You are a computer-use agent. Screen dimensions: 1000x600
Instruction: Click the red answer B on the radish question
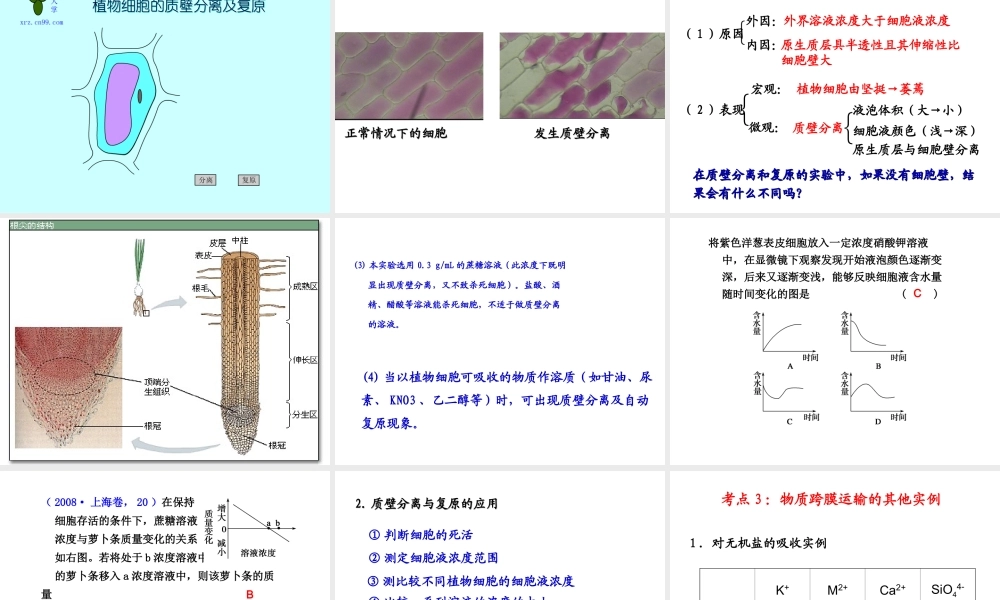pos(249,594)
